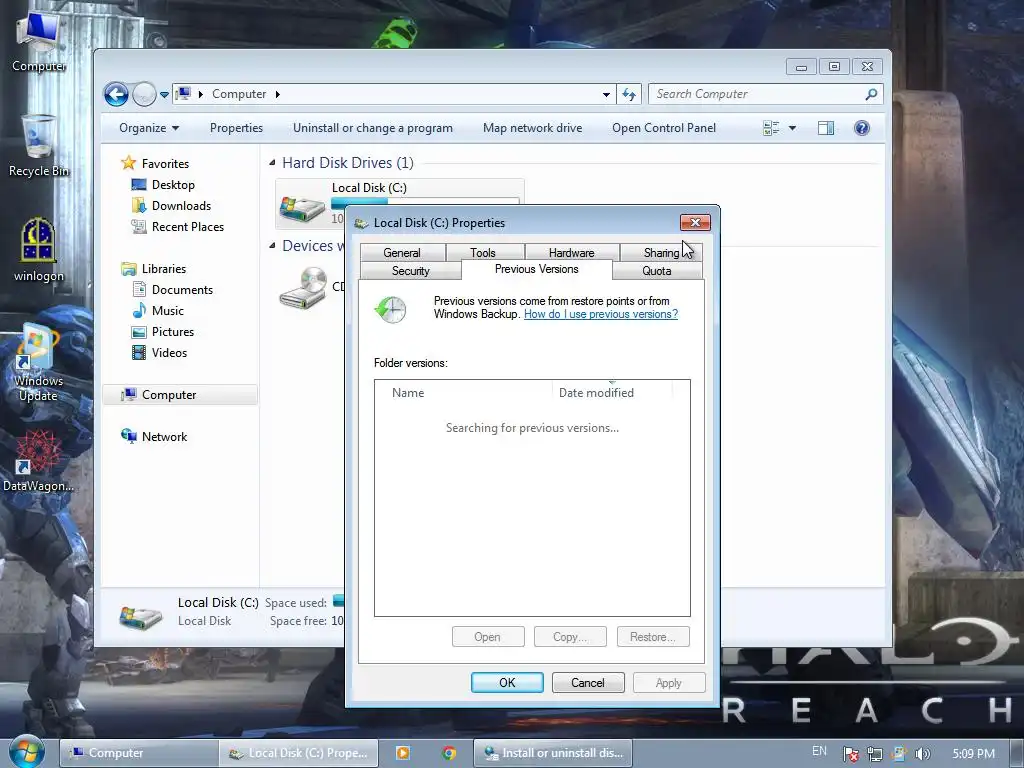This screenshot has height=768, width=1024.
Task: Click the Explorer help icon
Action: point(862,128)
